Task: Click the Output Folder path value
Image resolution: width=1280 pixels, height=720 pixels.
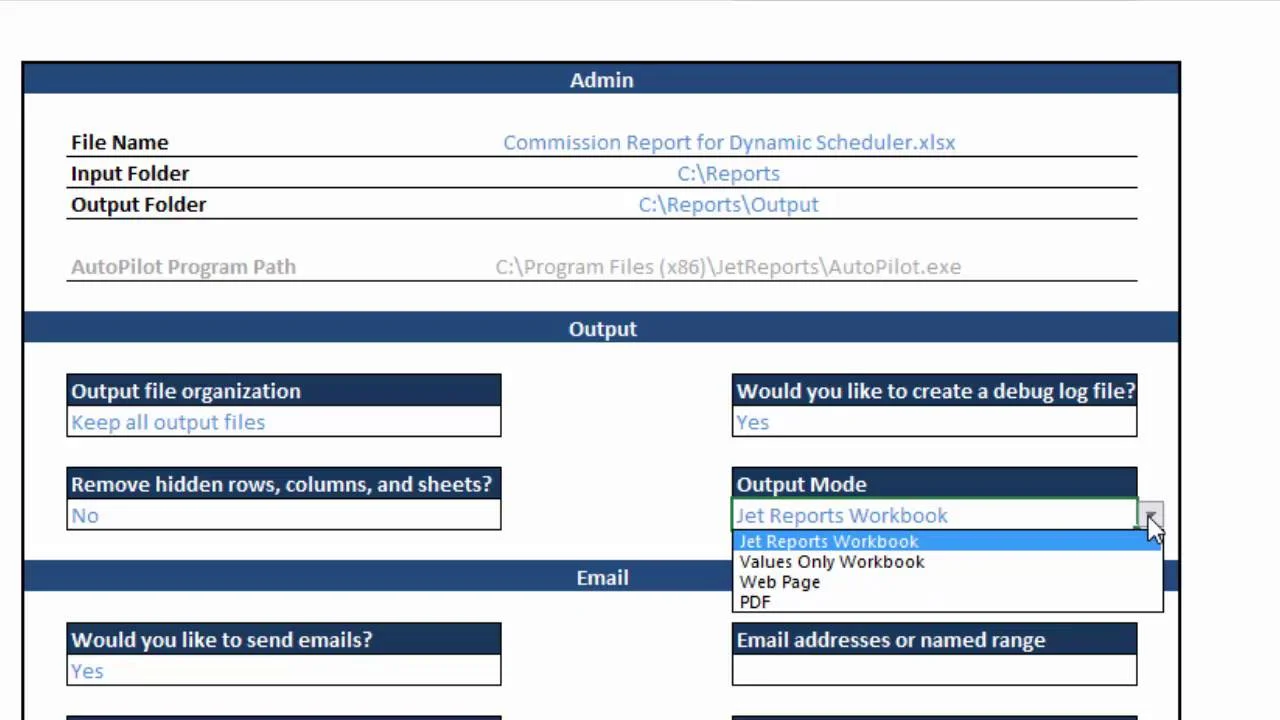Action: 728,205
